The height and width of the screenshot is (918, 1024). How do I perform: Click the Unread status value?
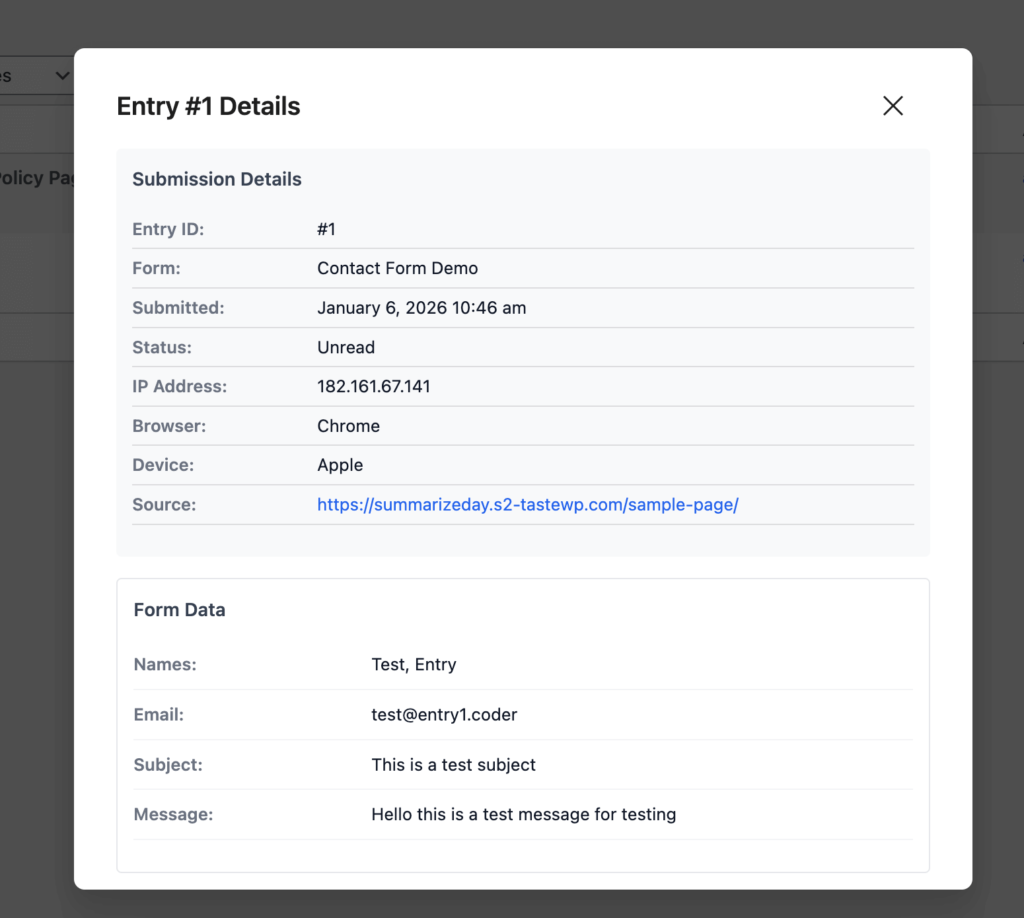(x=346, y=348)
